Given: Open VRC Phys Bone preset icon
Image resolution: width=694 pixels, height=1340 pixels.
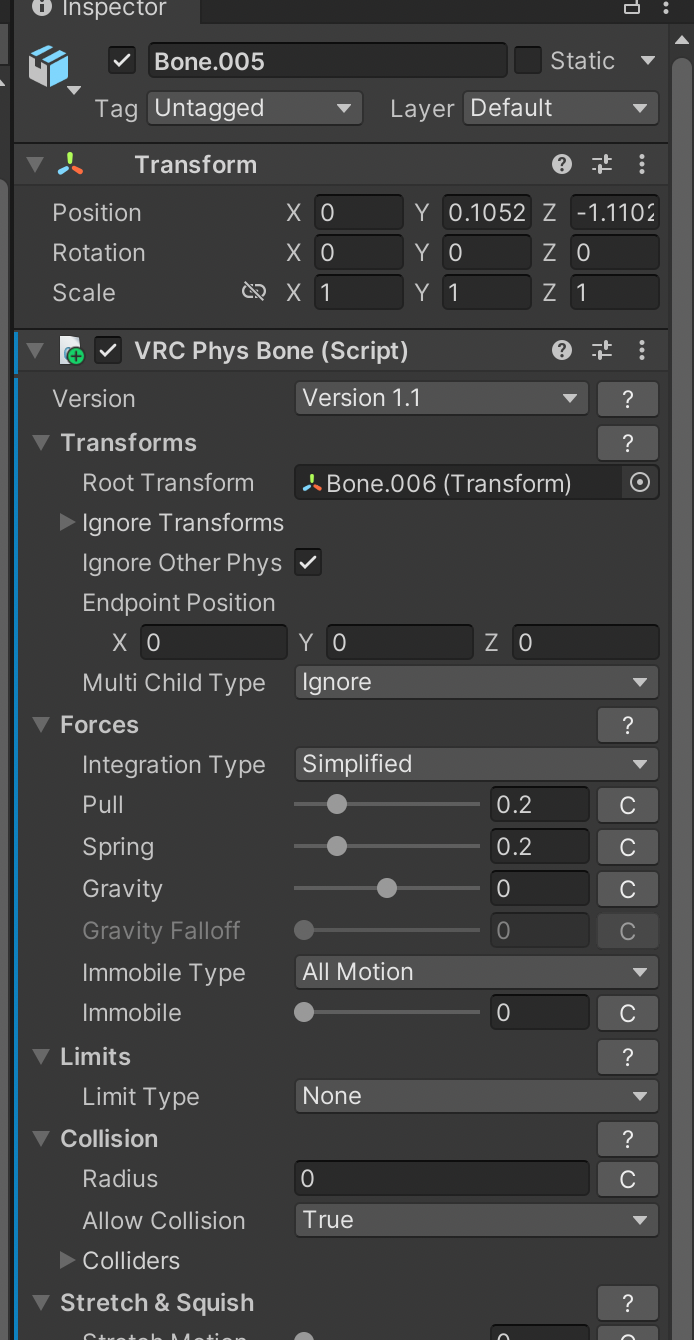Looking at the screenshot, I should point(602,351).
